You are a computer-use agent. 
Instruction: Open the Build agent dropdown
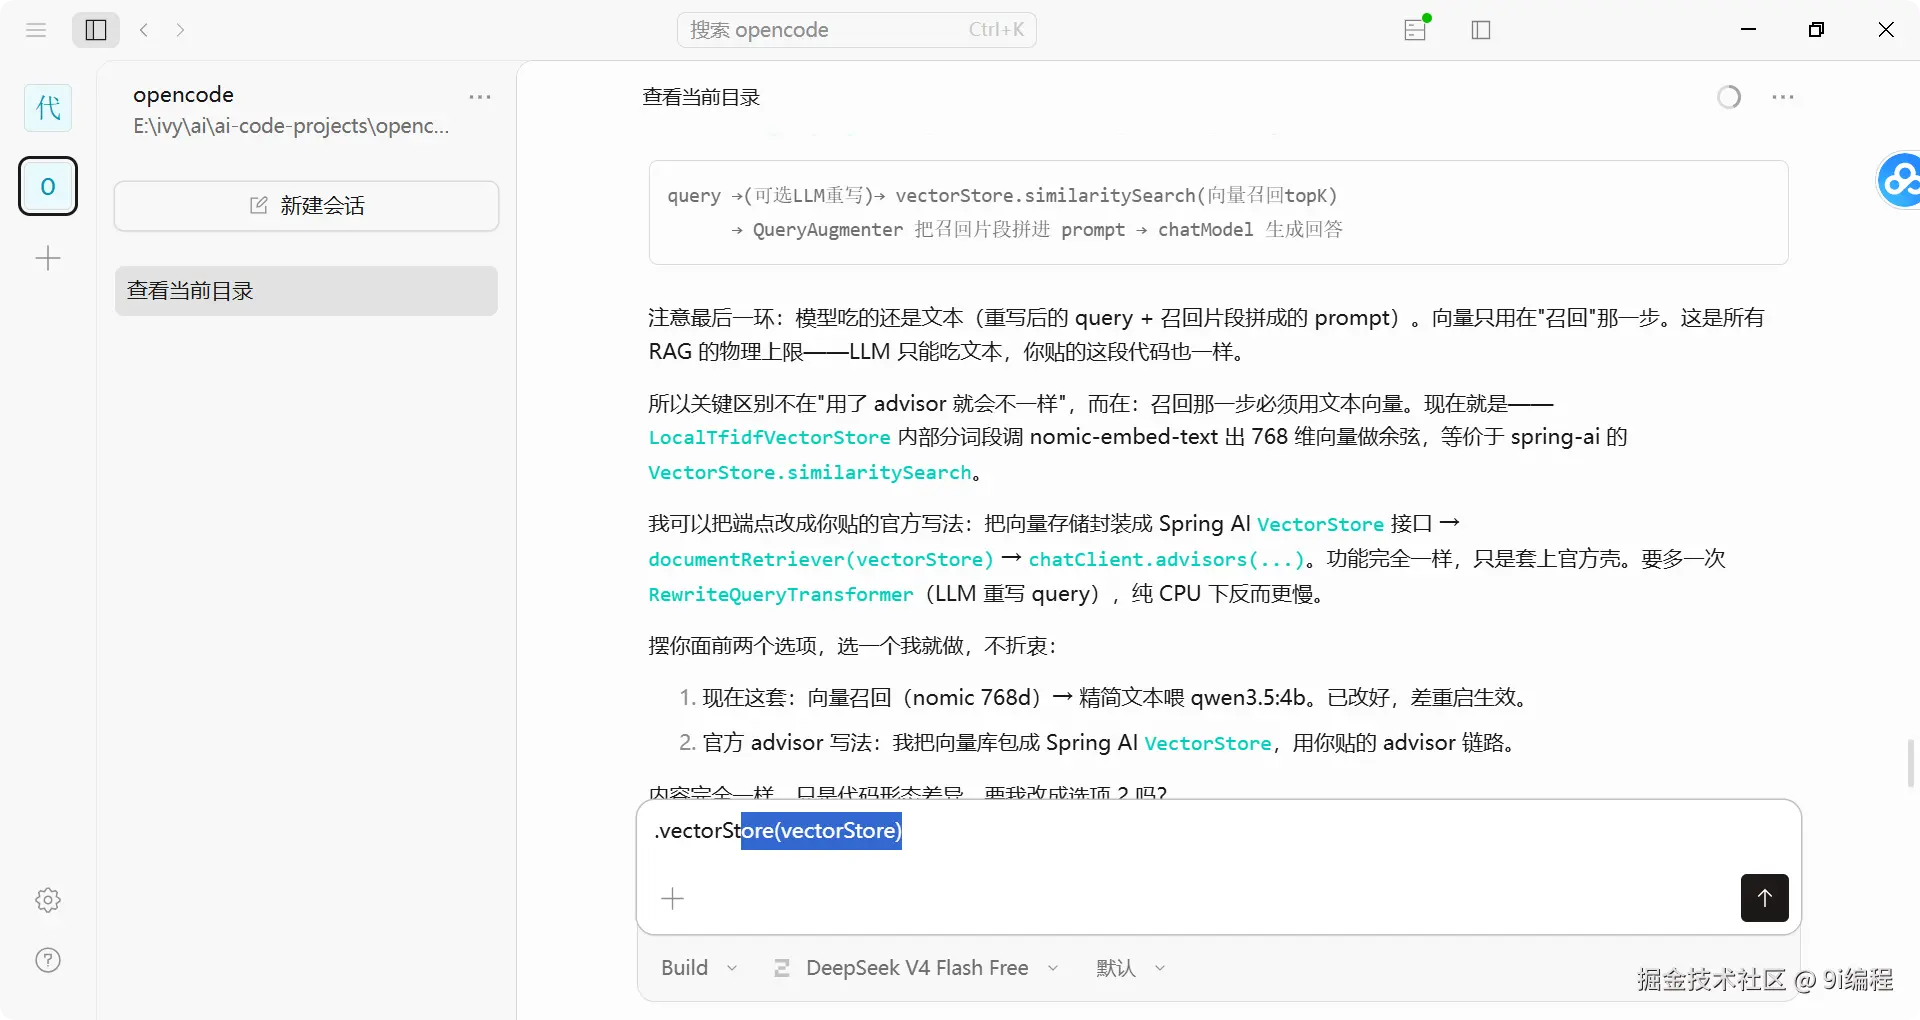[699, 968]
